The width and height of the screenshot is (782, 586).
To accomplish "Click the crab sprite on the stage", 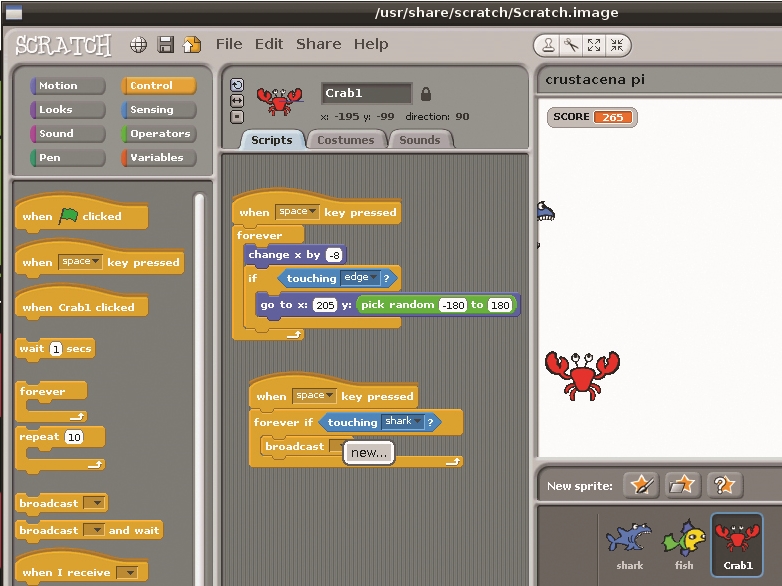I will click(x=582, y=375).
